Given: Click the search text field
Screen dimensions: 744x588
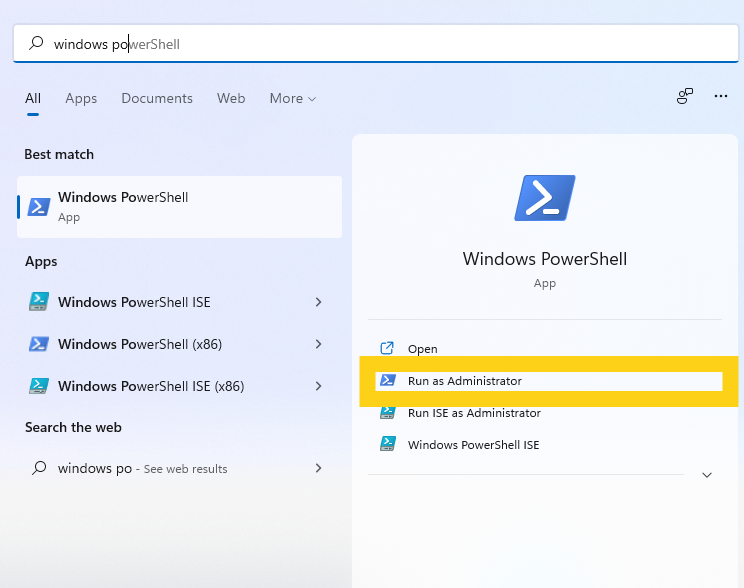Looking at the screenshot, I should click(376, 44).
